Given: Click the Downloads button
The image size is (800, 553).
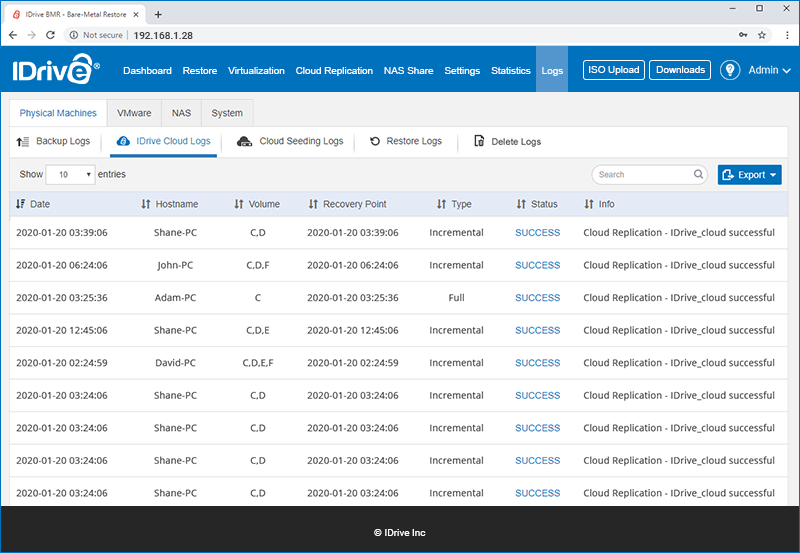Looking at the screenshot, I should (680, 70).
